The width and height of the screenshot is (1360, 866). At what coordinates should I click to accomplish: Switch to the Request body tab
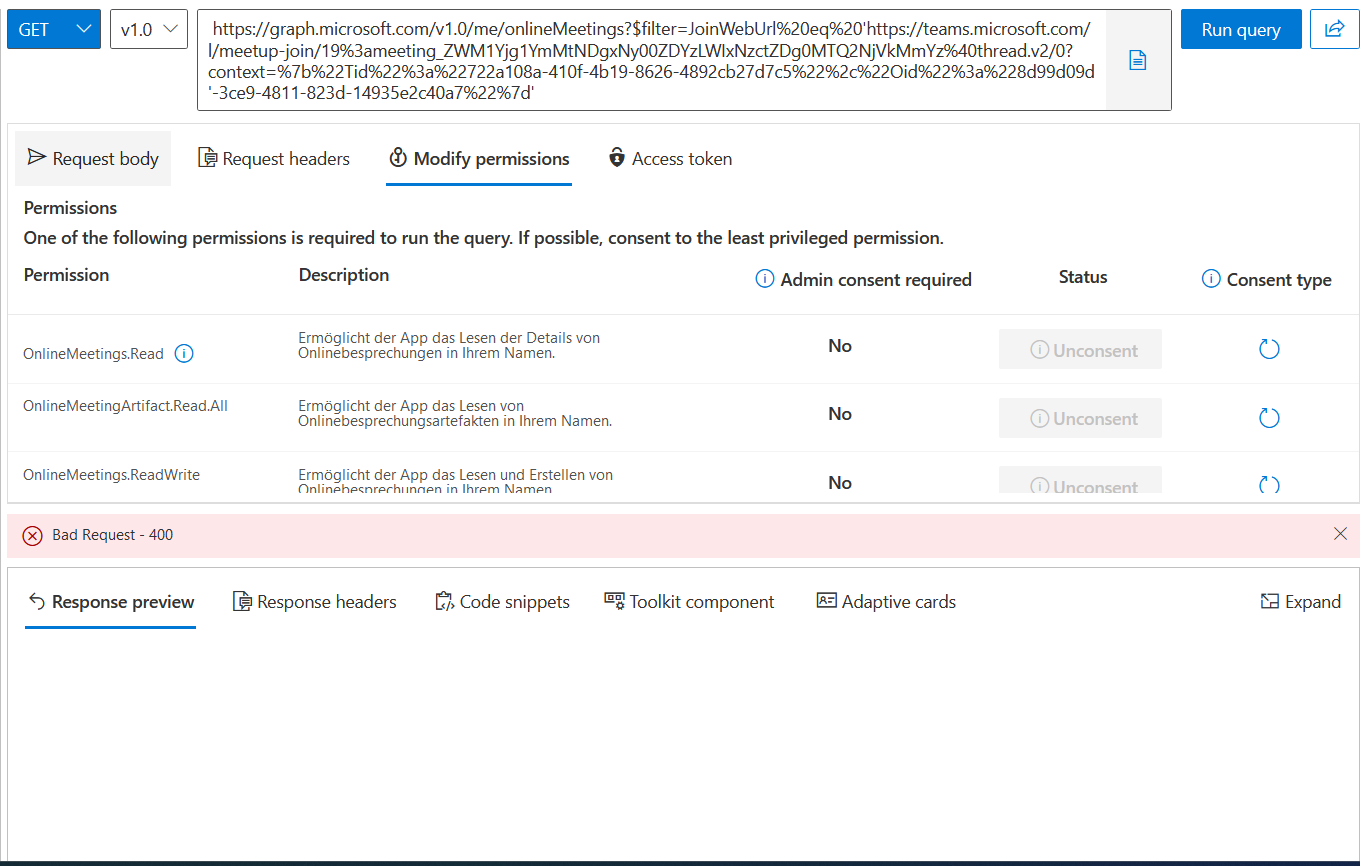point(92,158)
